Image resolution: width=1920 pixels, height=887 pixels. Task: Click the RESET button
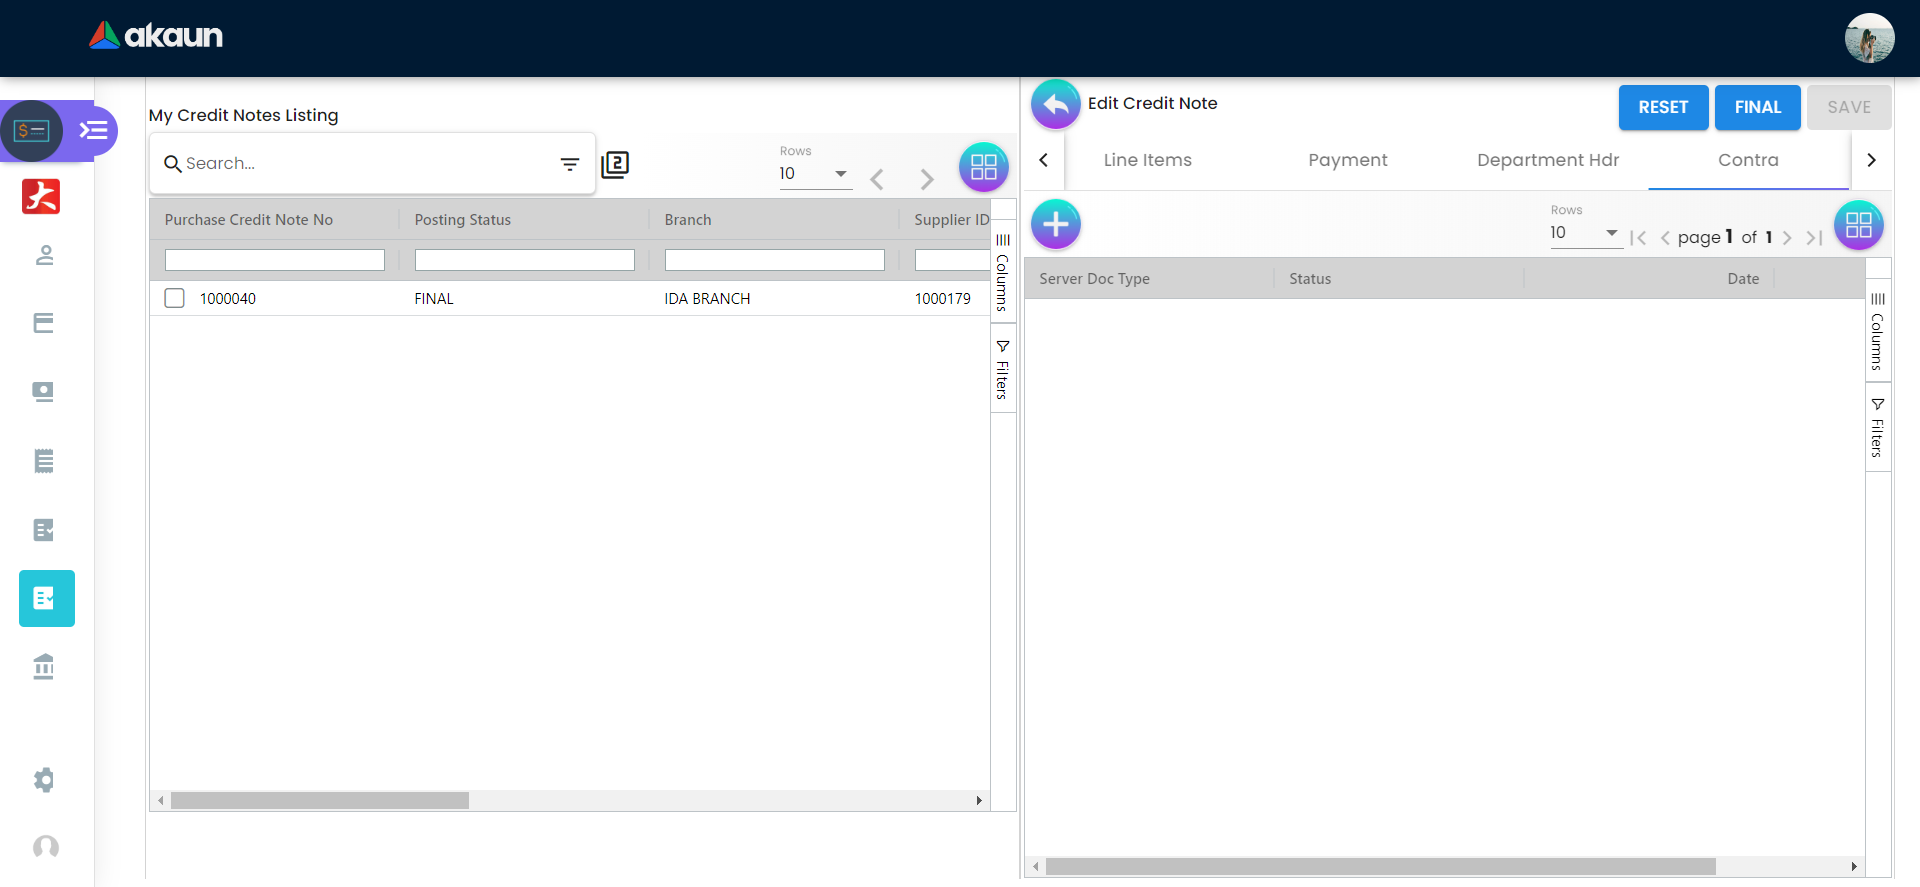(x=1662, y=107)
